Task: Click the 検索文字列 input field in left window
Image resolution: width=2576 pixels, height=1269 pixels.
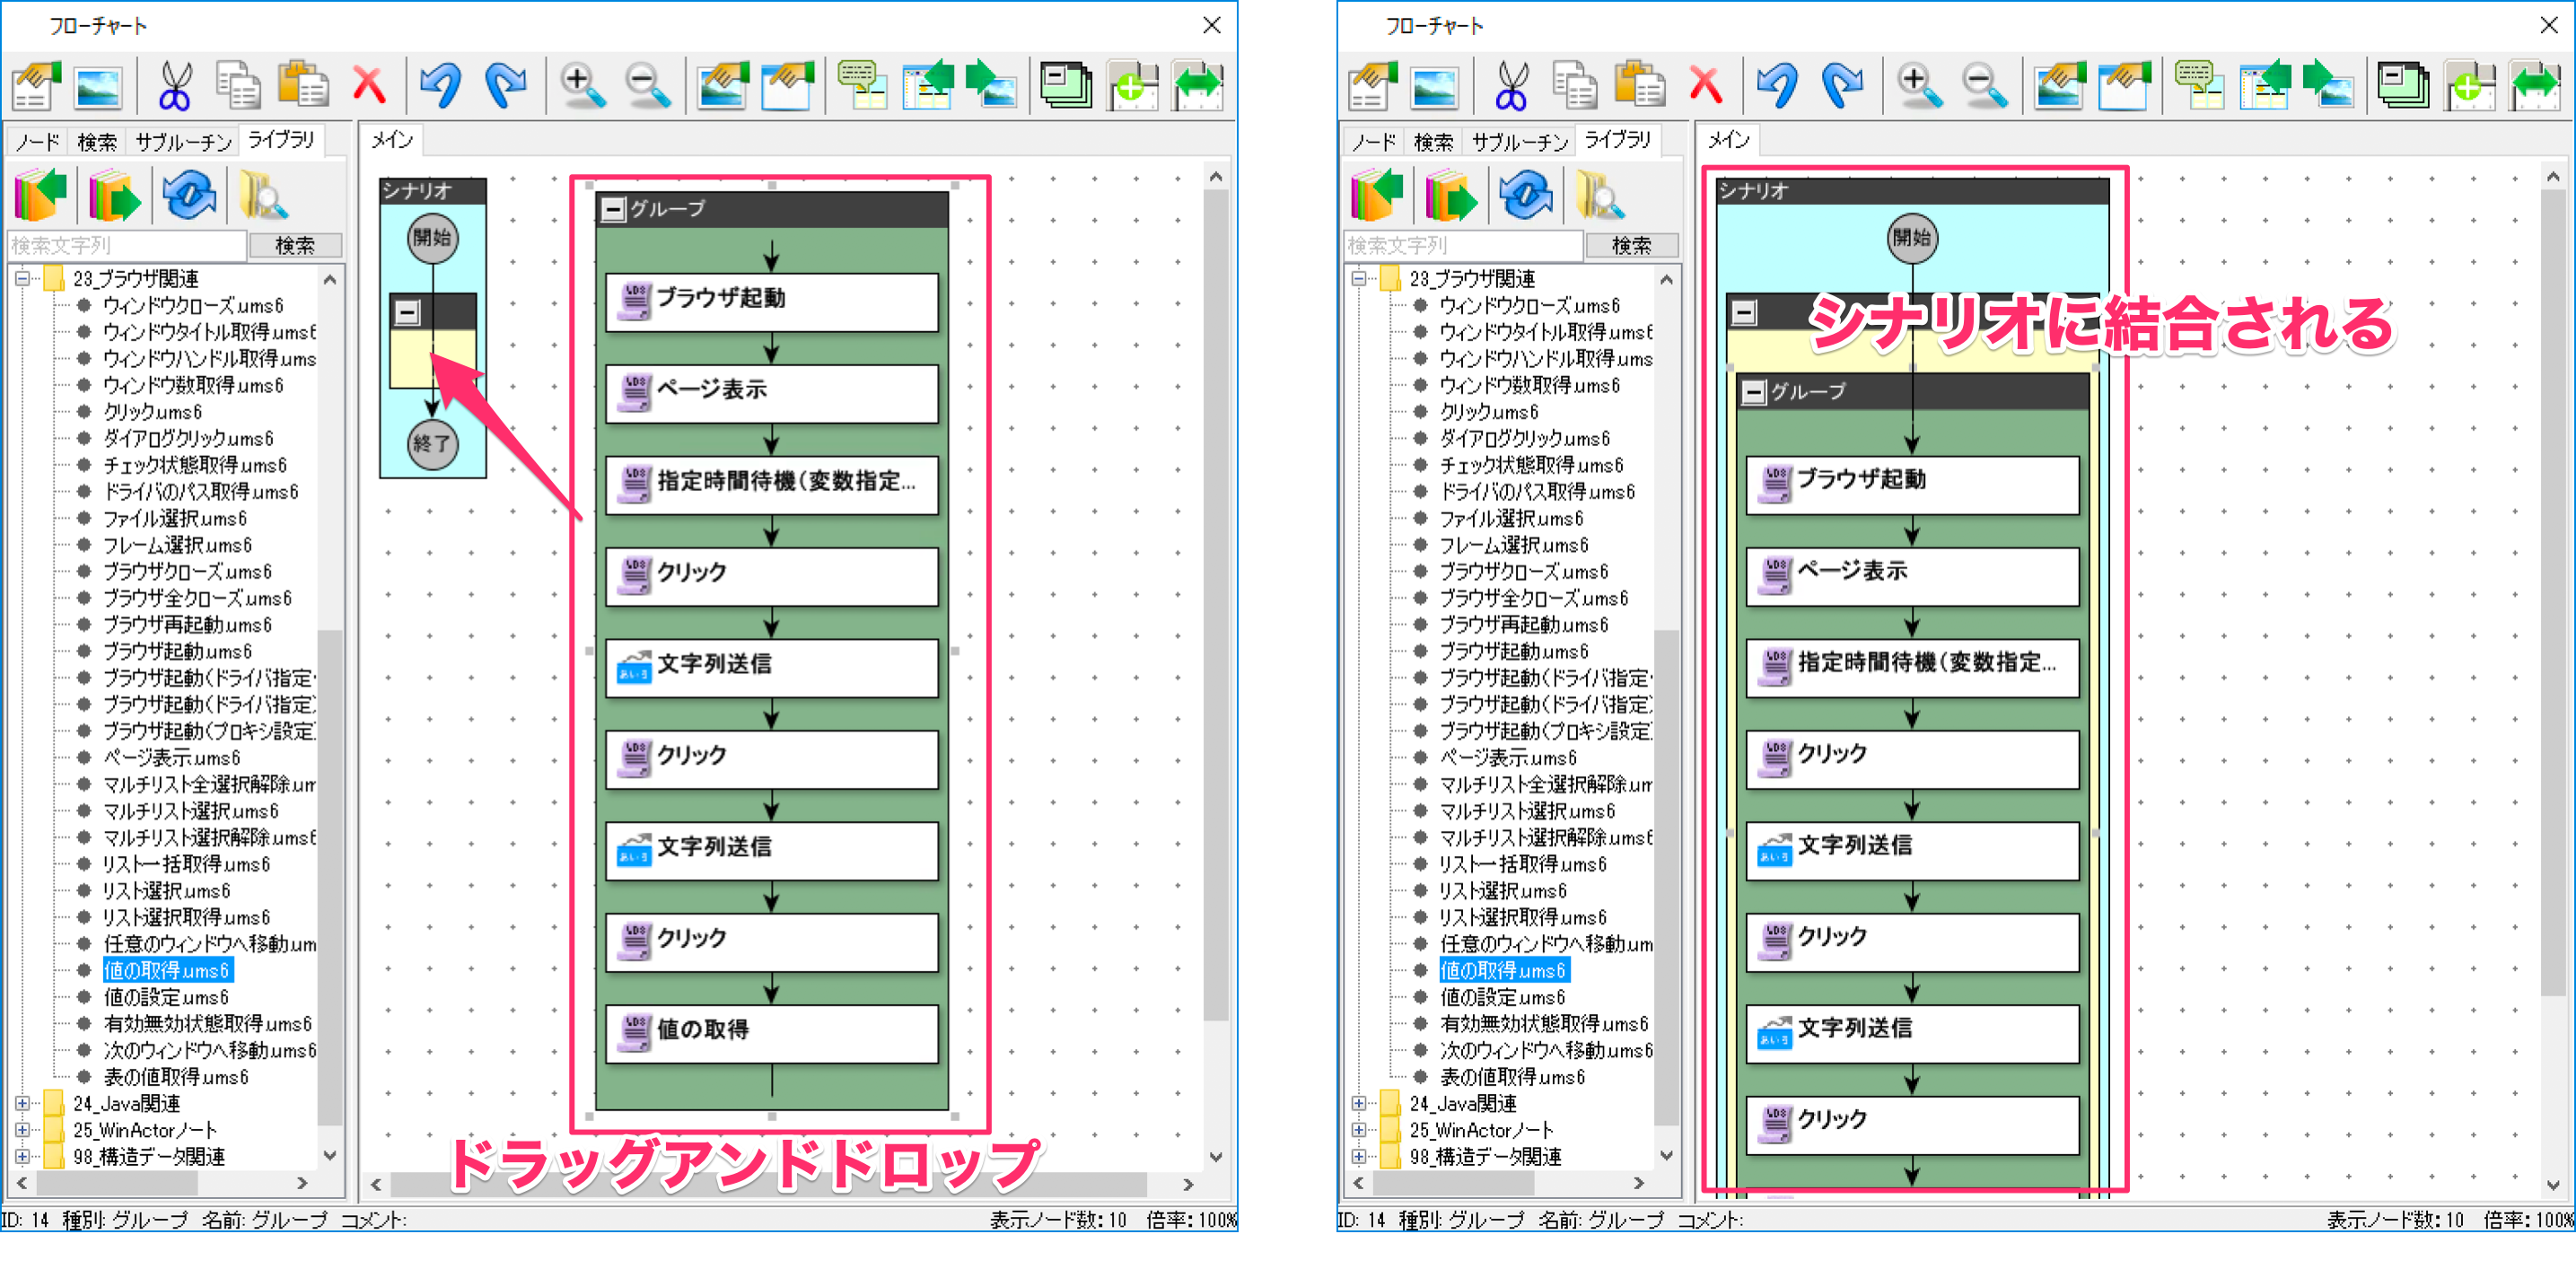Action: (x=126, y=245)
